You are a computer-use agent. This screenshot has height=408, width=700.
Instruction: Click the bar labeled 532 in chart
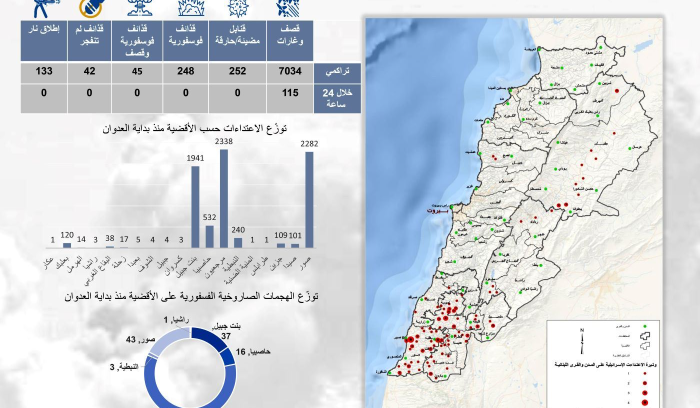[x=210, y=235]
